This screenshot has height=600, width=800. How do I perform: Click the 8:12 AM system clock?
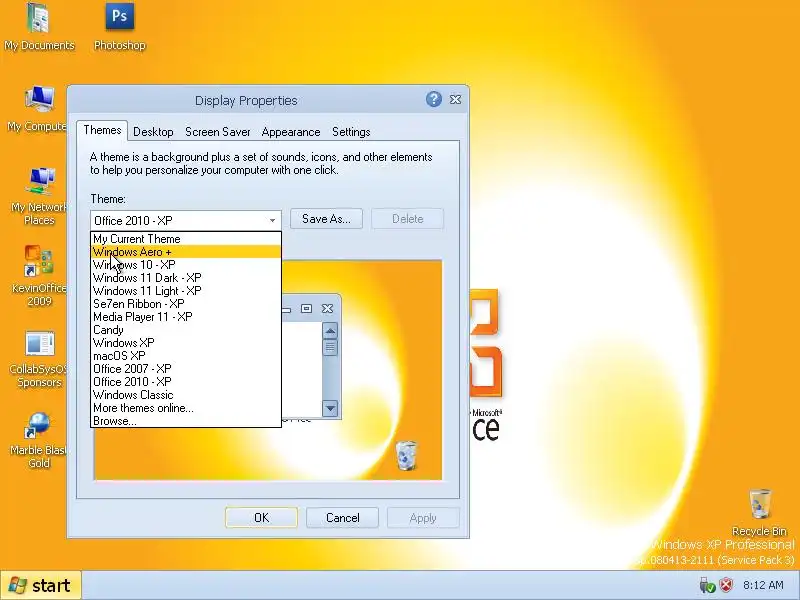(x=763, y=585)
